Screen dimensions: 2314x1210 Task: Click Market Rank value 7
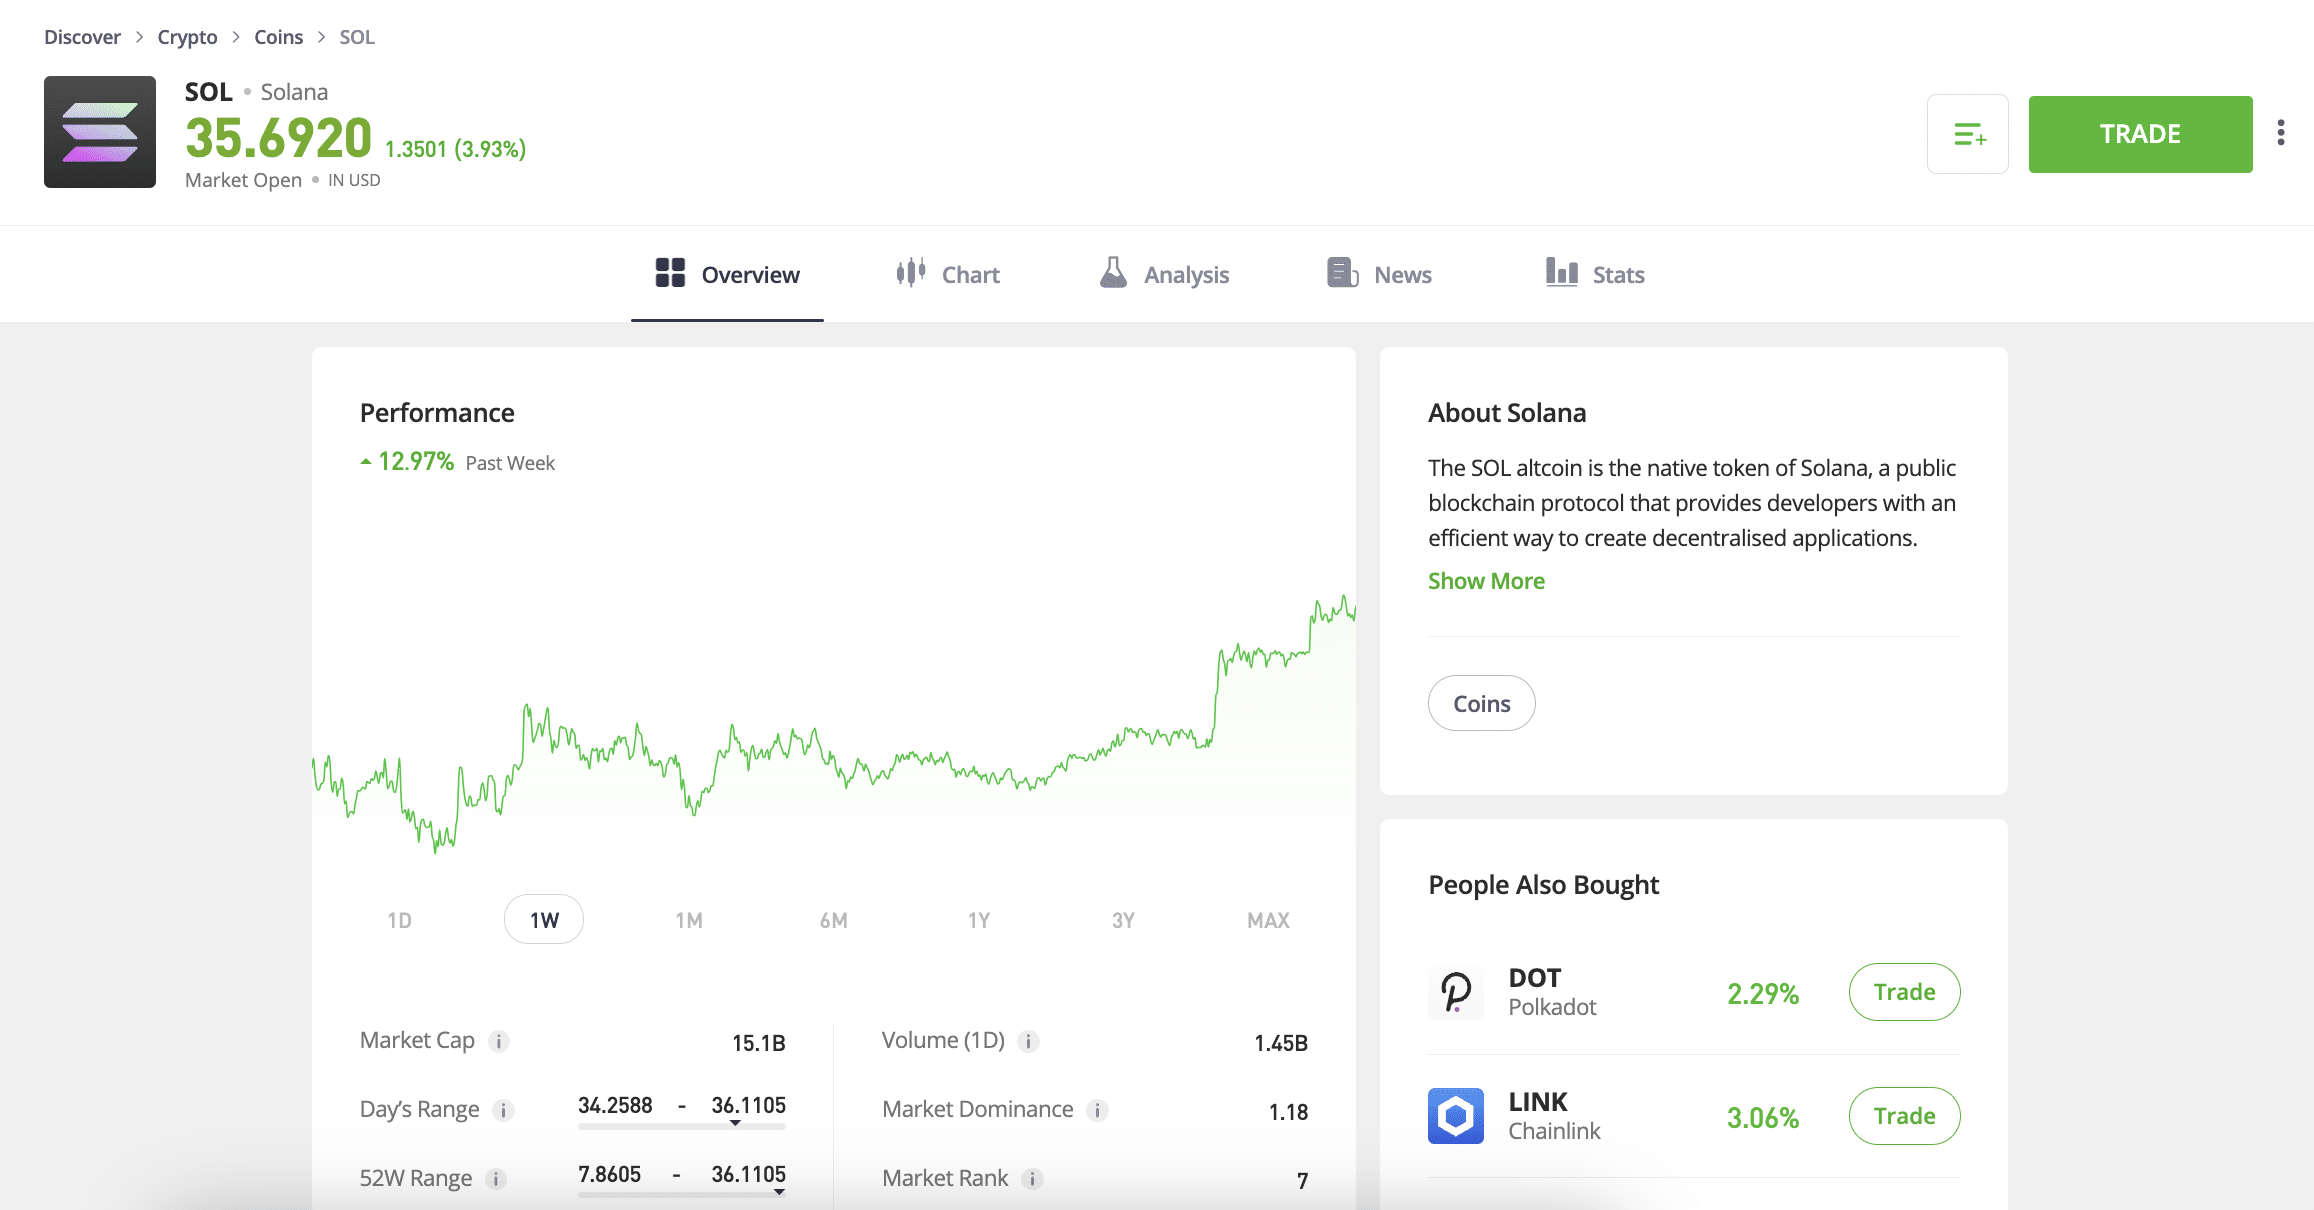pos(1302,1181)
